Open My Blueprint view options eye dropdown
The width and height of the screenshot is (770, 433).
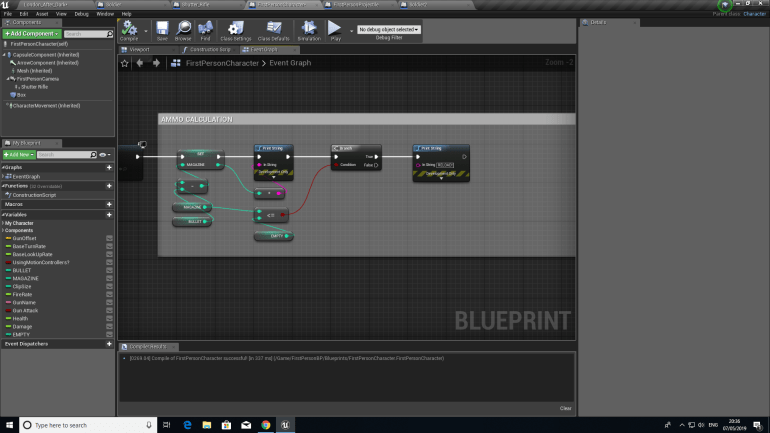click(105, 155)
